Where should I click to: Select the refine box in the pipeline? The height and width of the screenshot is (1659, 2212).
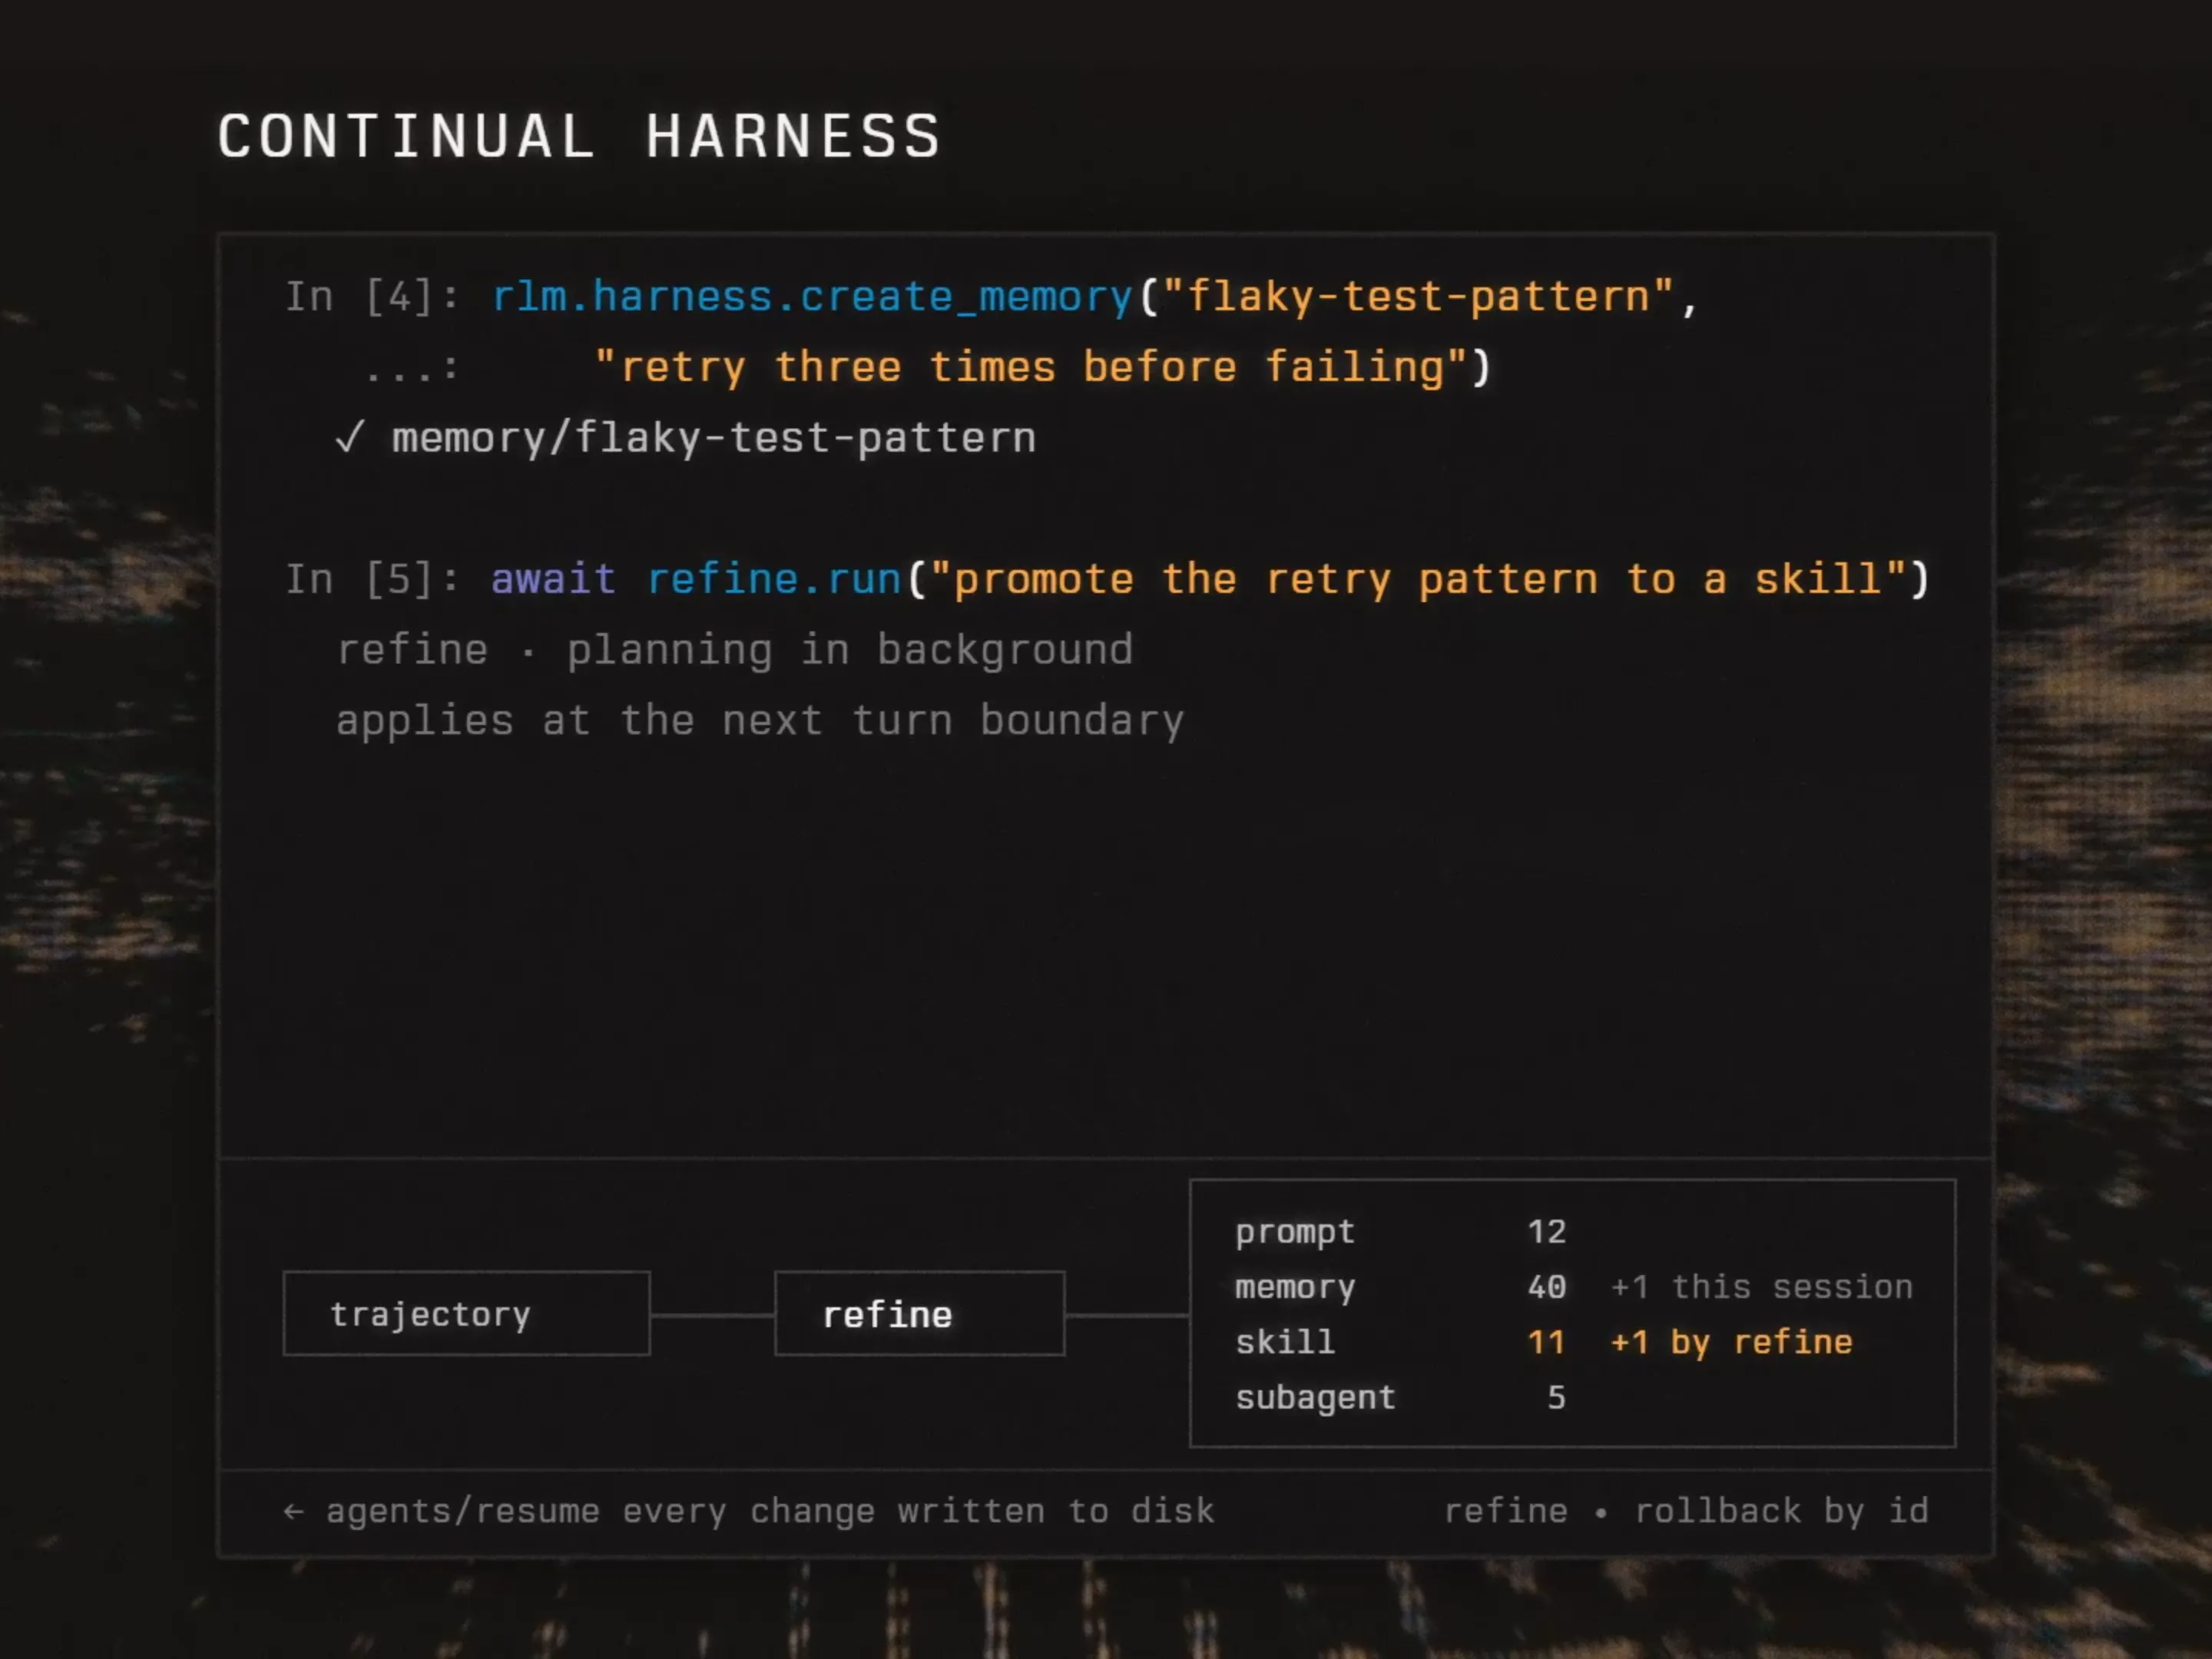(x=920, y=1314)
